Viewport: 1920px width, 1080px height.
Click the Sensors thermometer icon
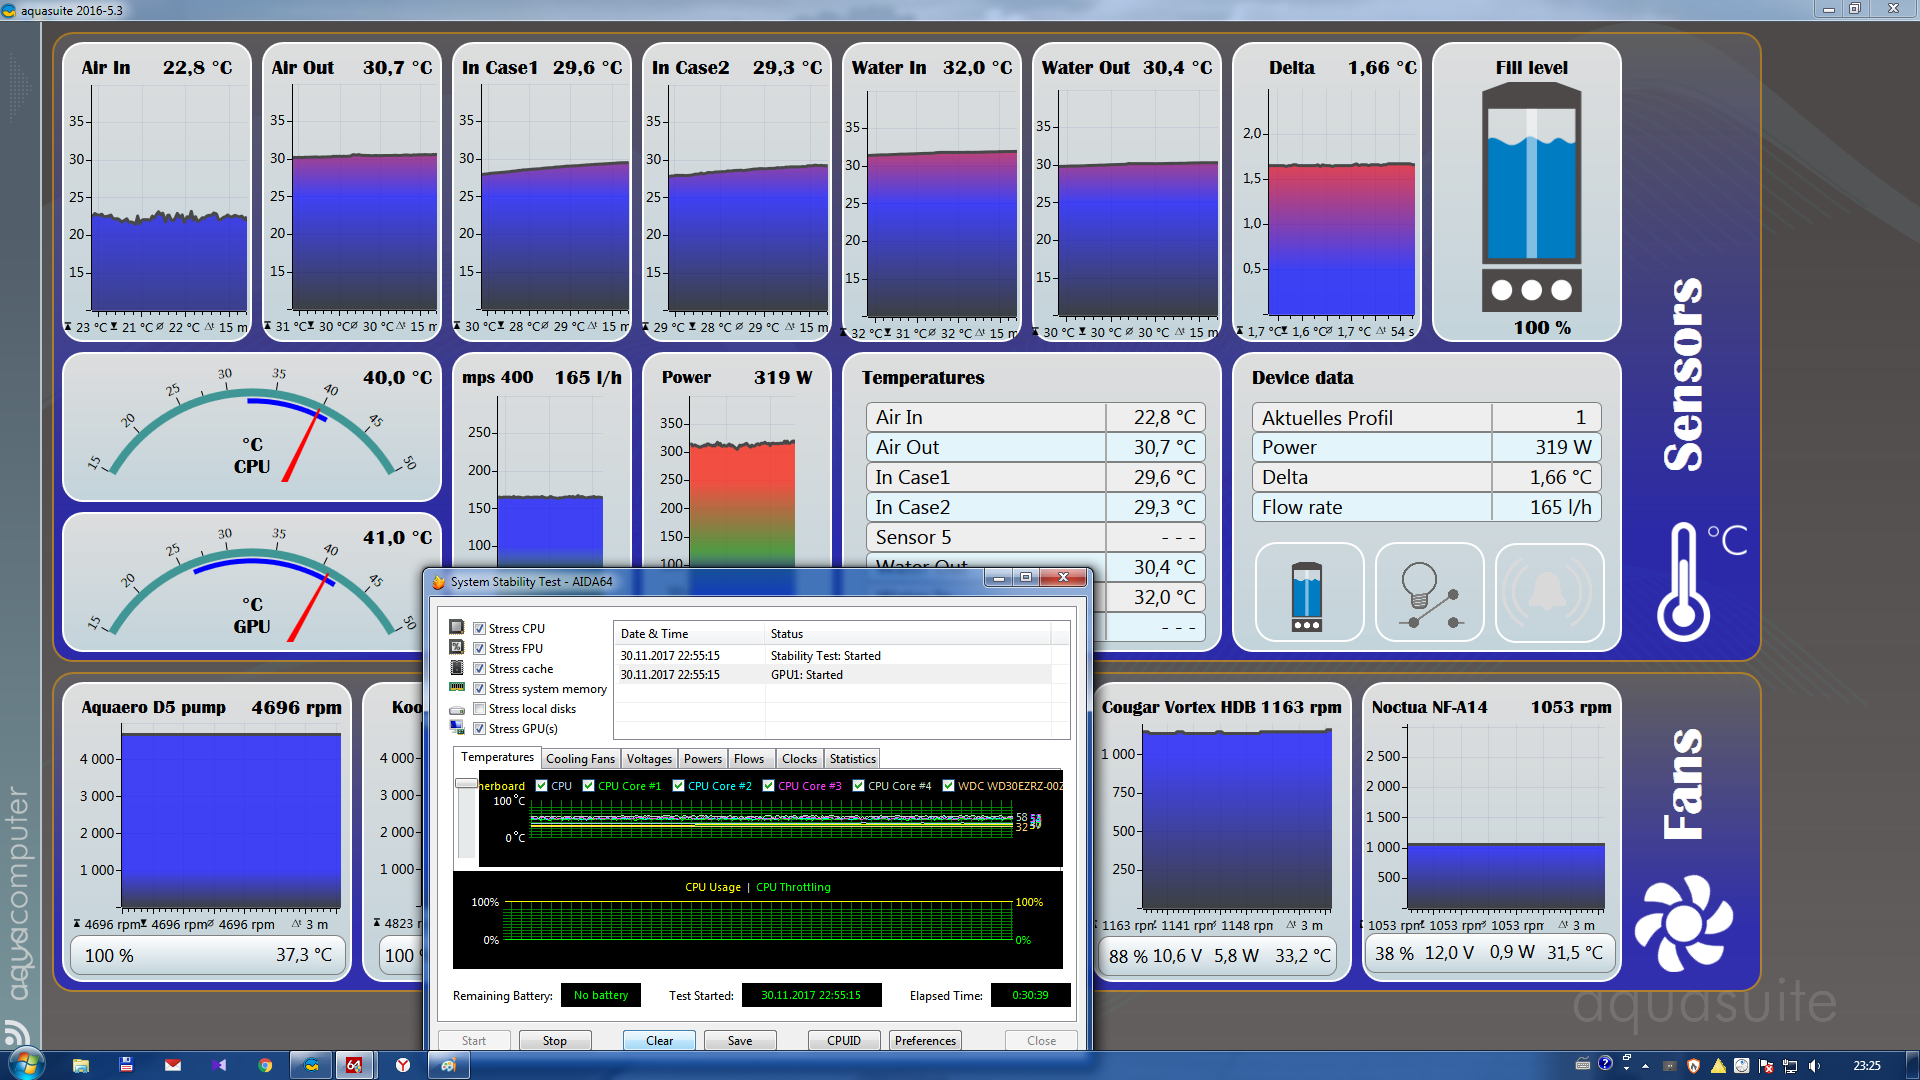click(1684, 582)
